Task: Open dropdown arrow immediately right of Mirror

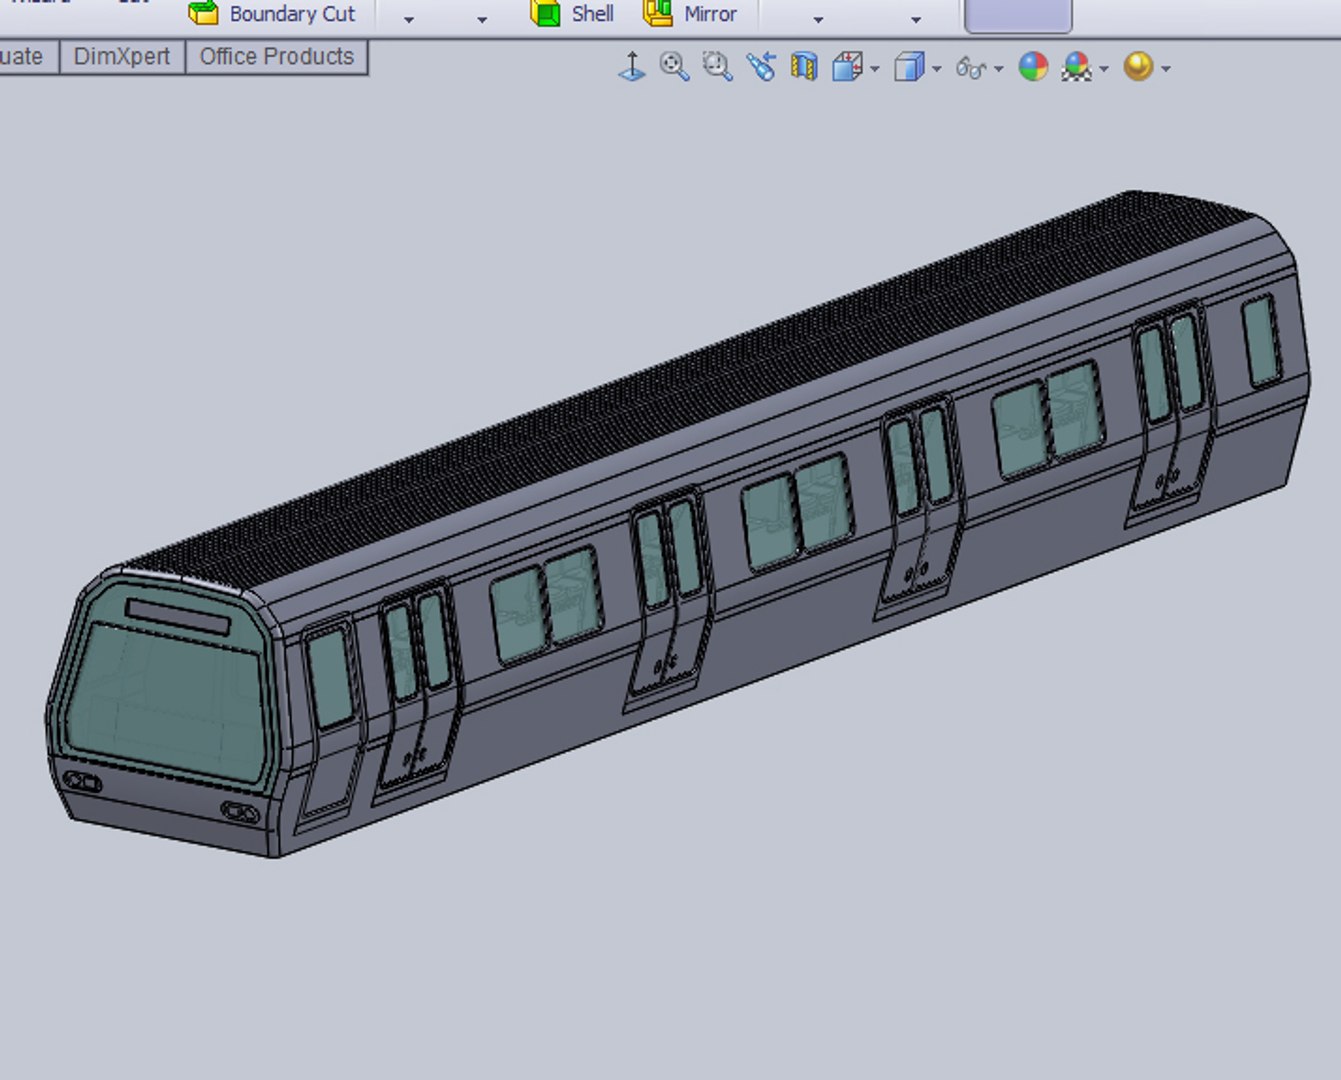Action: tap(818, 19)
